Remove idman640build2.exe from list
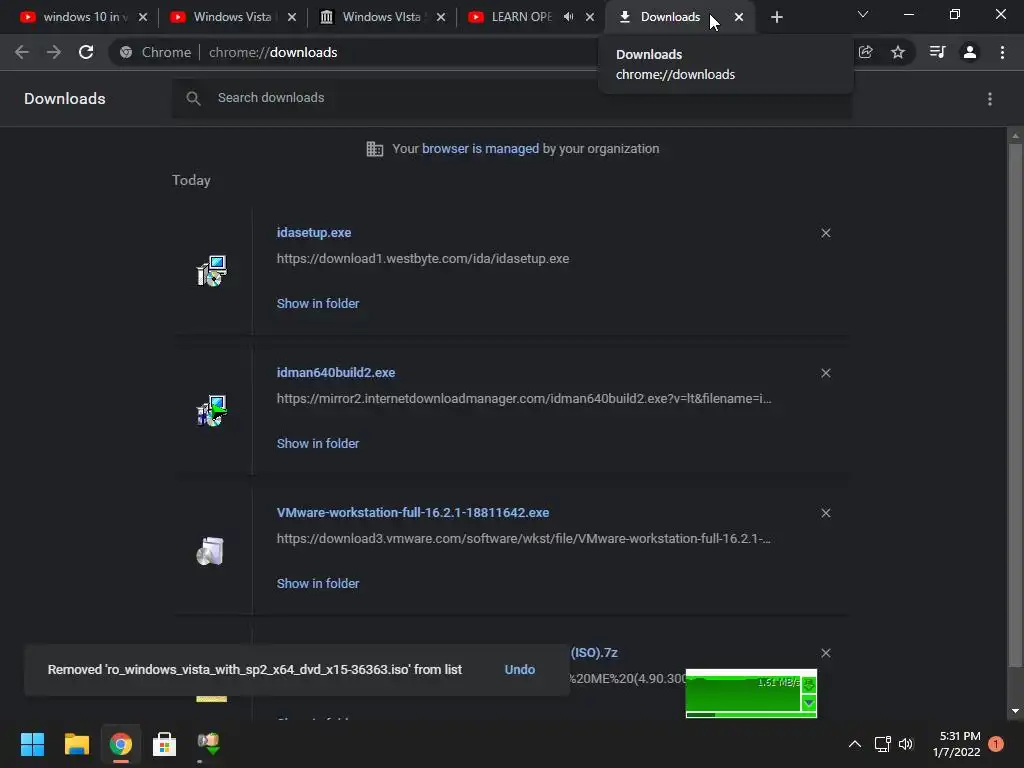Screen dimensions: 1024x768 [825, 373]
